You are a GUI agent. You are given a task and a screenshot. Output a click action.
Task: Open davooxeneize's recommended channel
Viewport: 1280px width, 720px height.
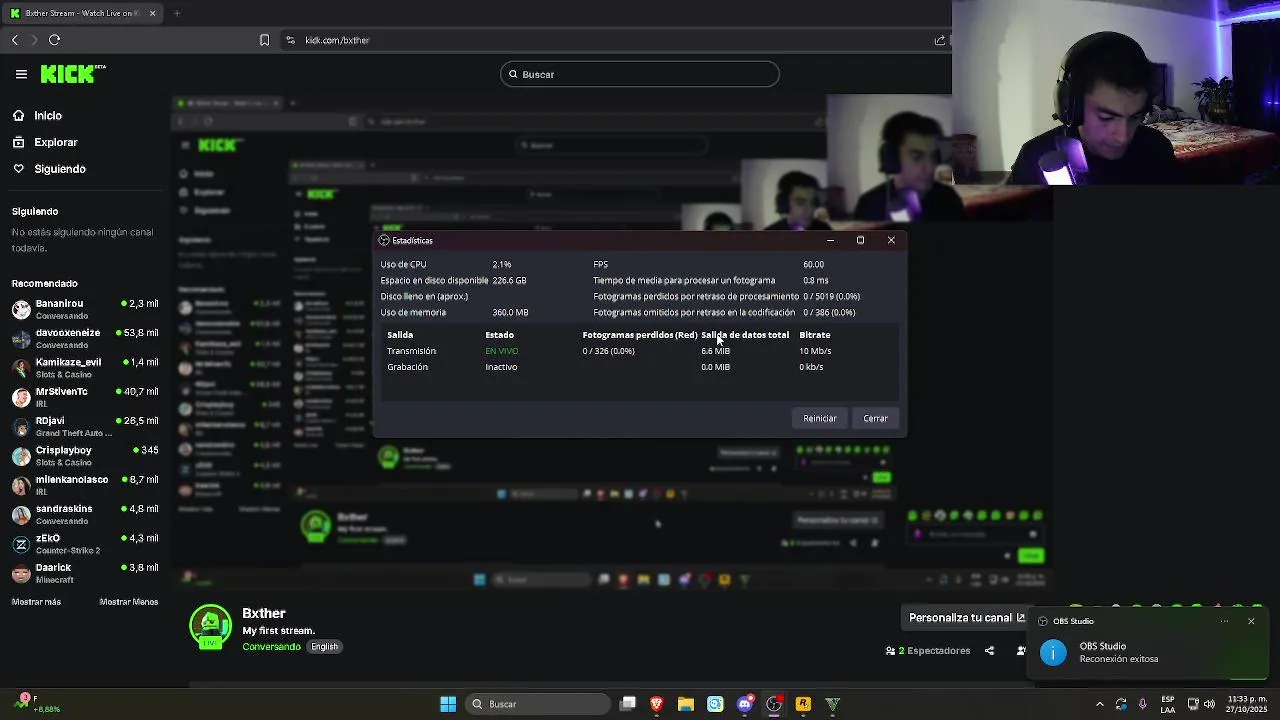(85, 338)
